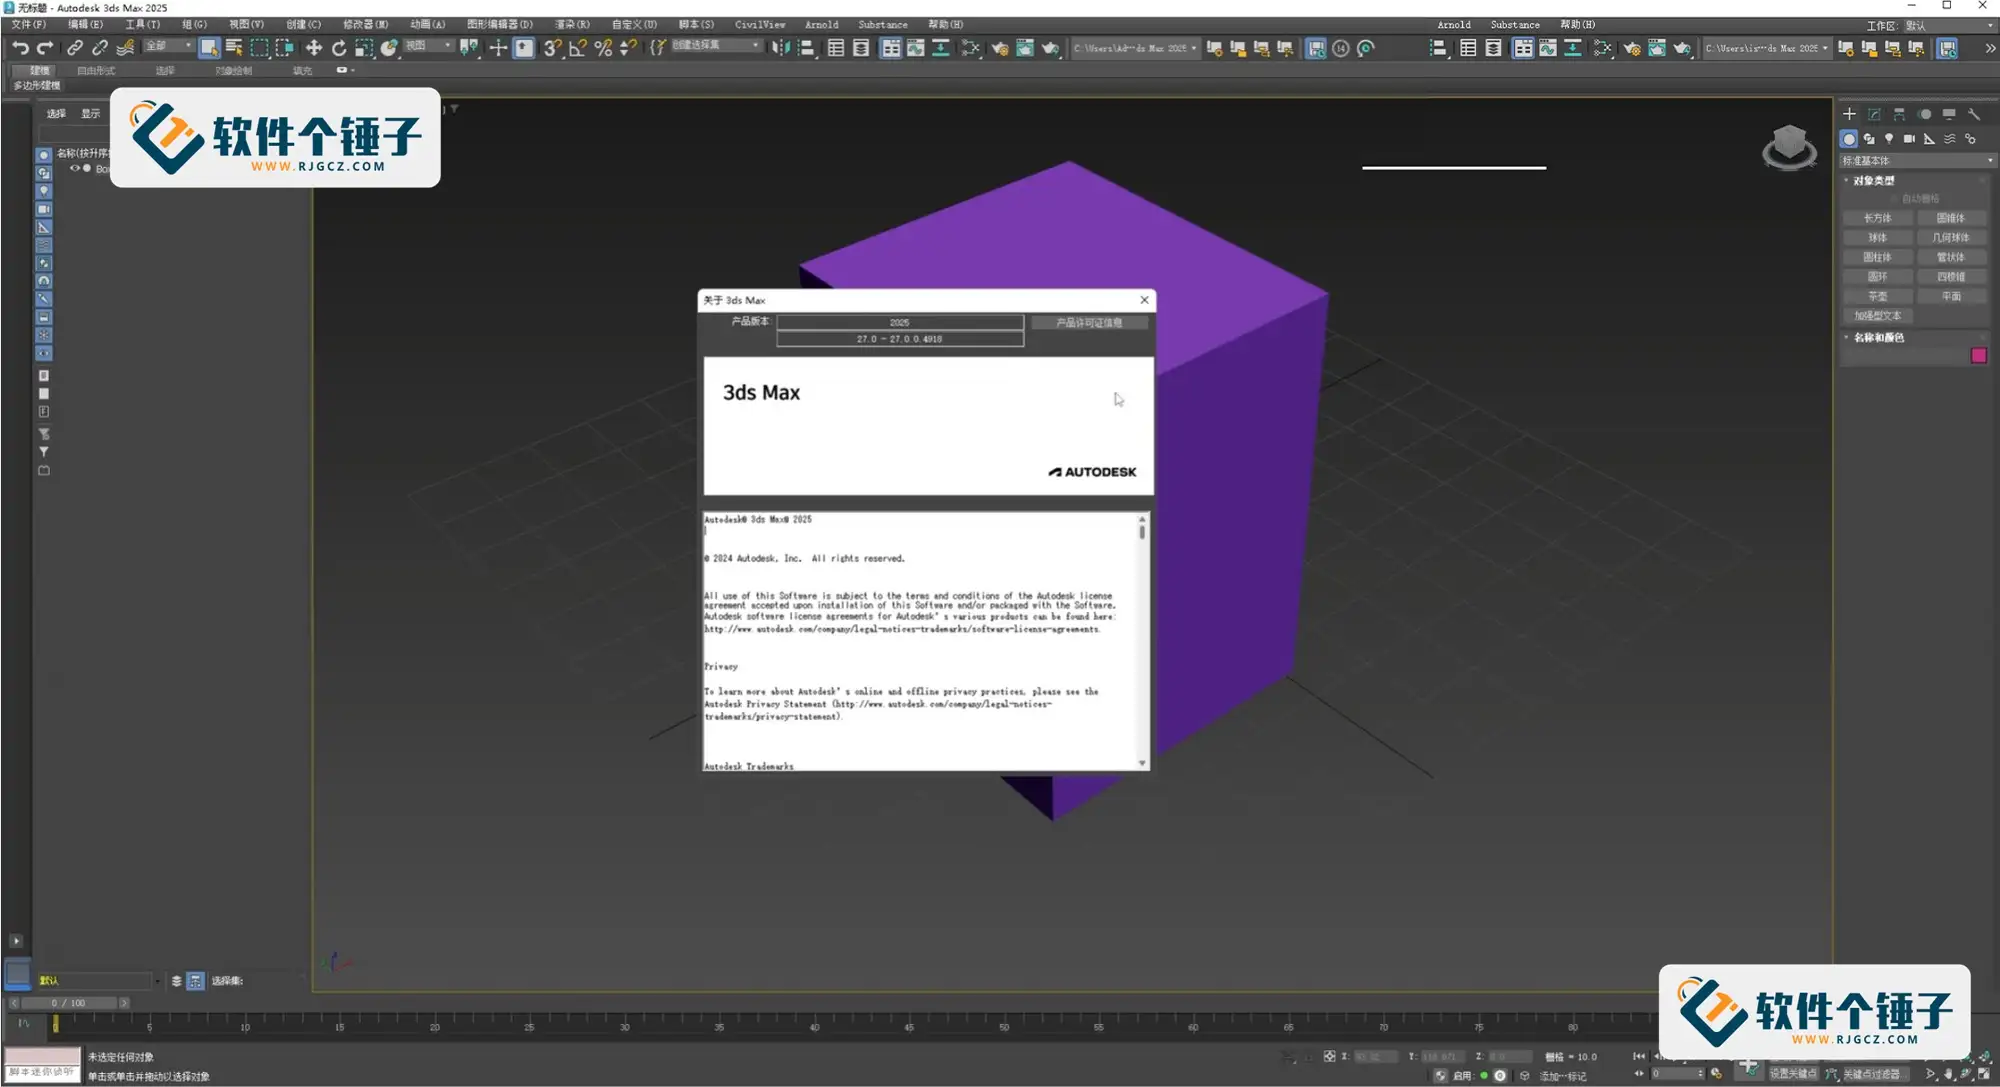Click the Align tool icon
The image size is (2000, 1087).
coord(806,47)
